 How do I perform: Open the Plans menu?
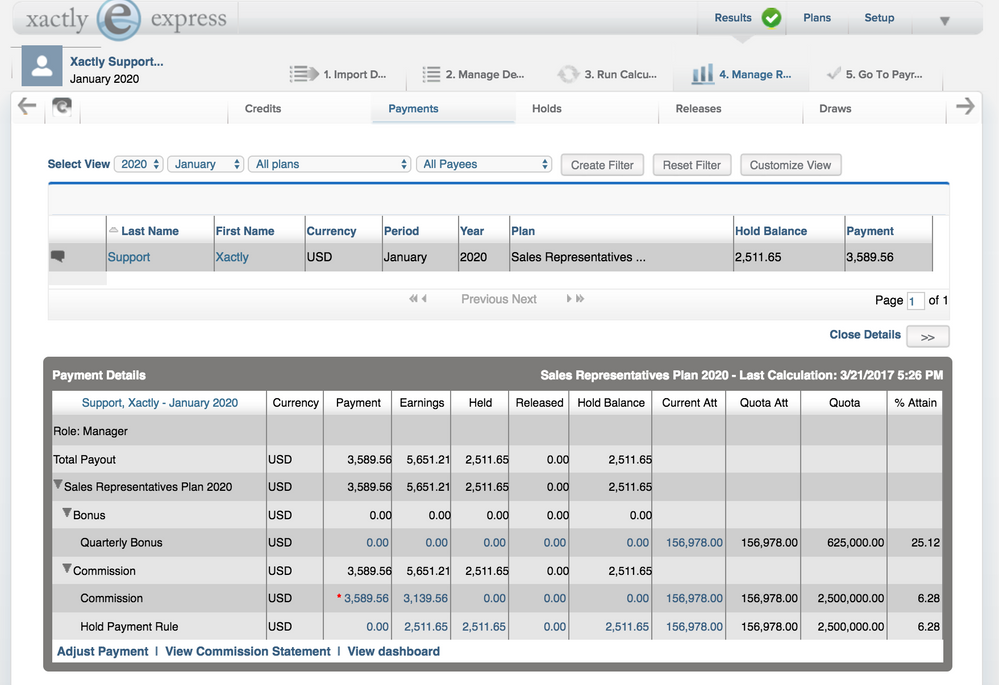click(817, 18)
